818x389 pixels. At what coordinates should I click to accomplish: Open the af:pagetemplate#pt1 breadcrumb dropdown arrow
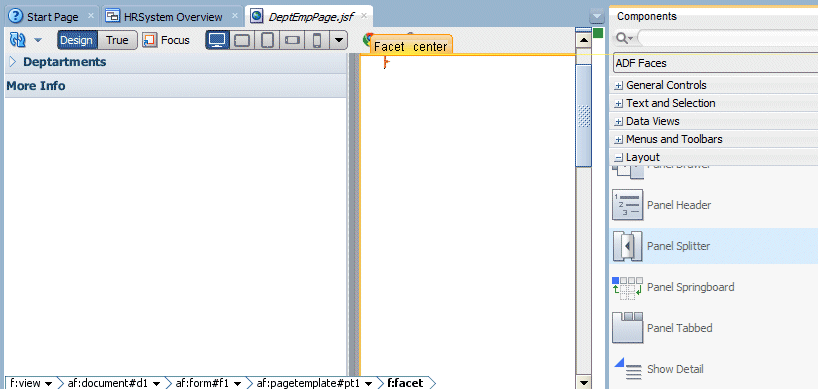click(368, 384)
